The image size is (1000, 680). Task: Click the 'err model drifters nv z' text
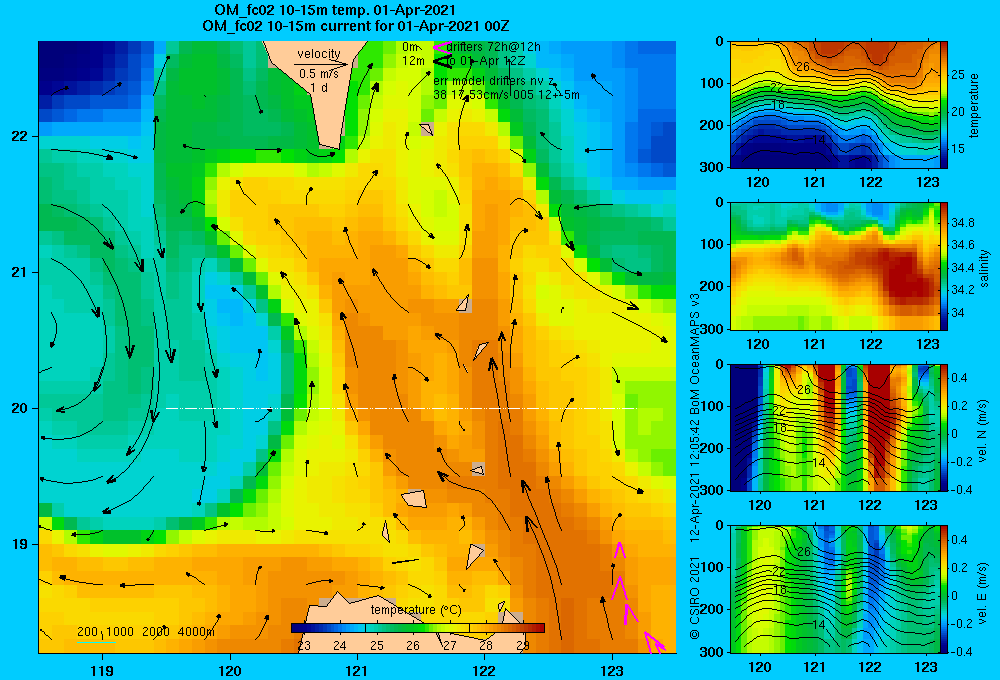point(493,81)
